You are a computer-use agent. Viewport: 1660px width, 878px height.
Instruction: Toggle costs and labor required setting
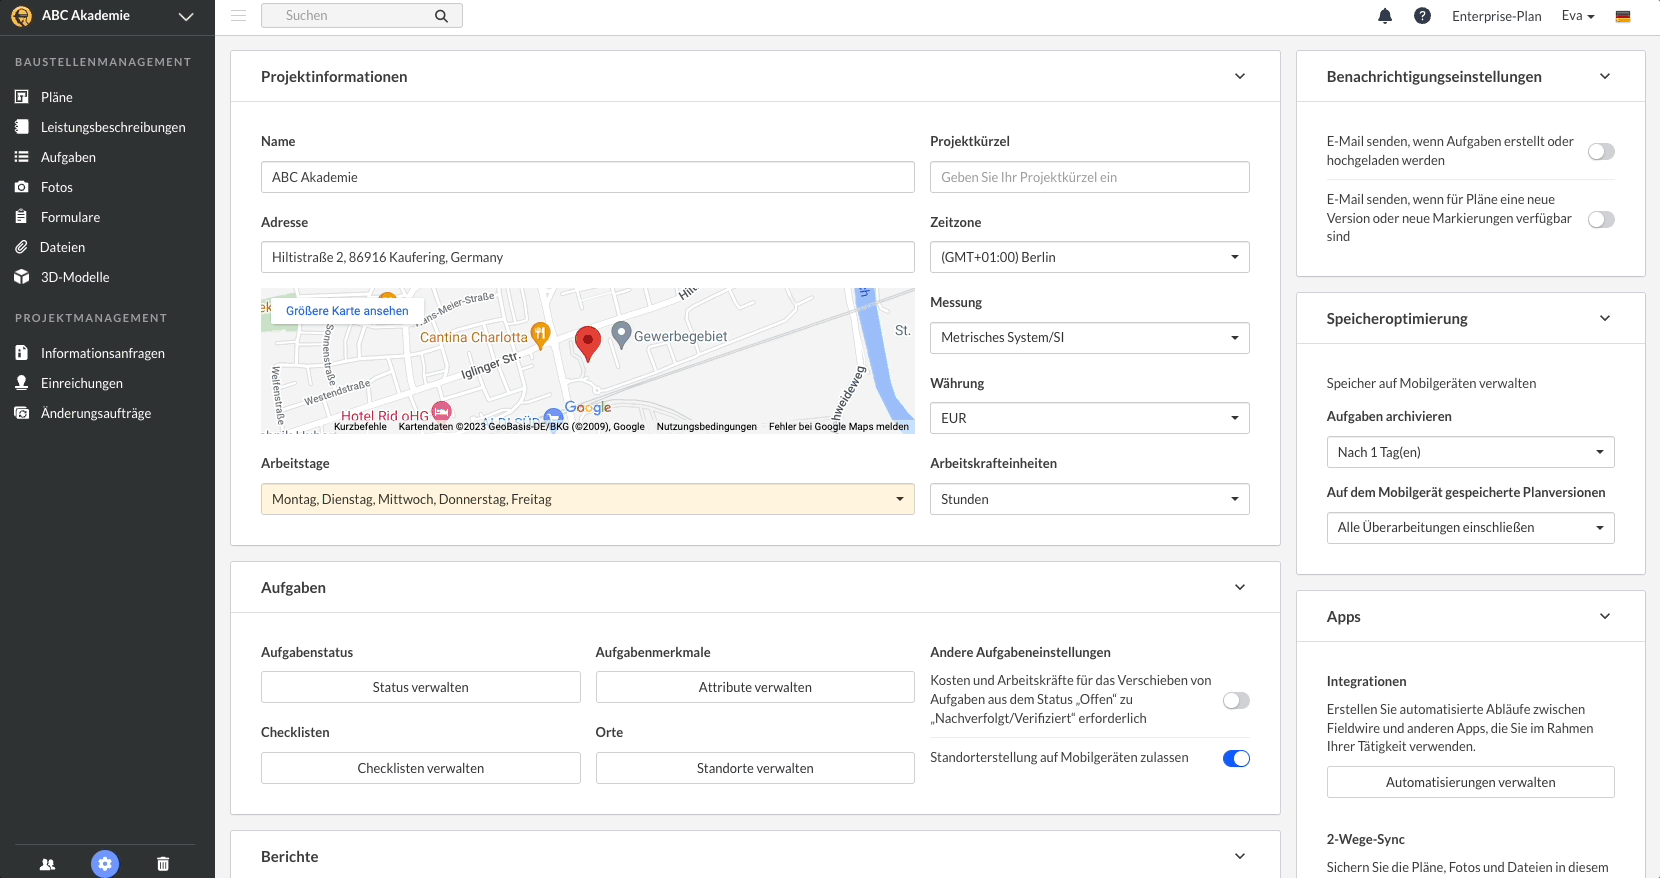point(1236,700)
